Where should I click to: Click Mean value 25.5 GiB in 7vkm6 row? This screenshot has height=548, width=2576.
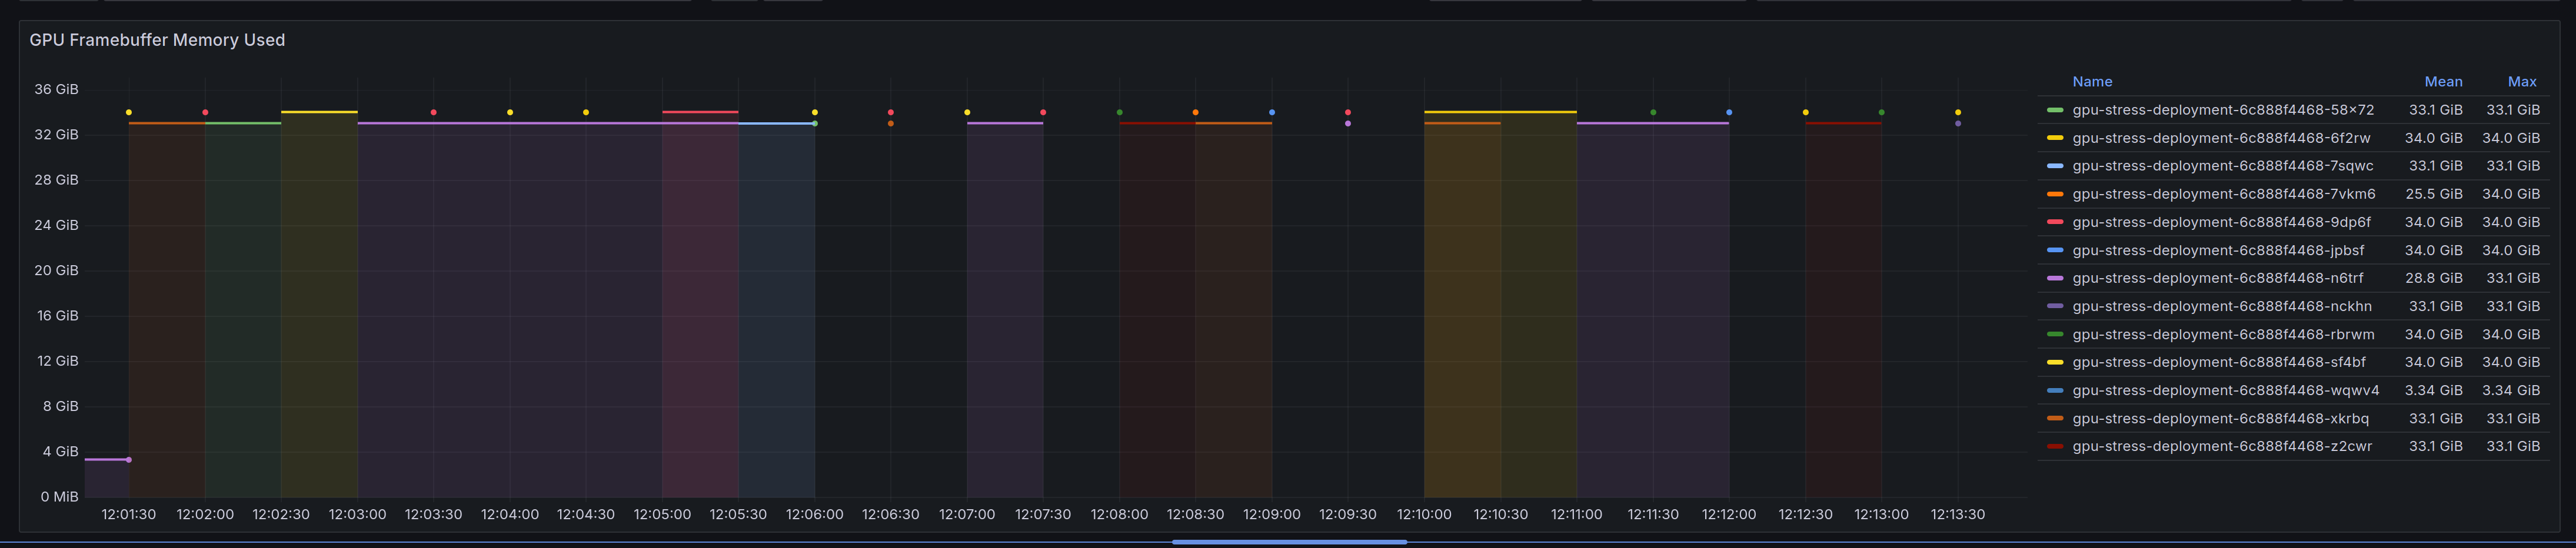(x=2433, y=194)
